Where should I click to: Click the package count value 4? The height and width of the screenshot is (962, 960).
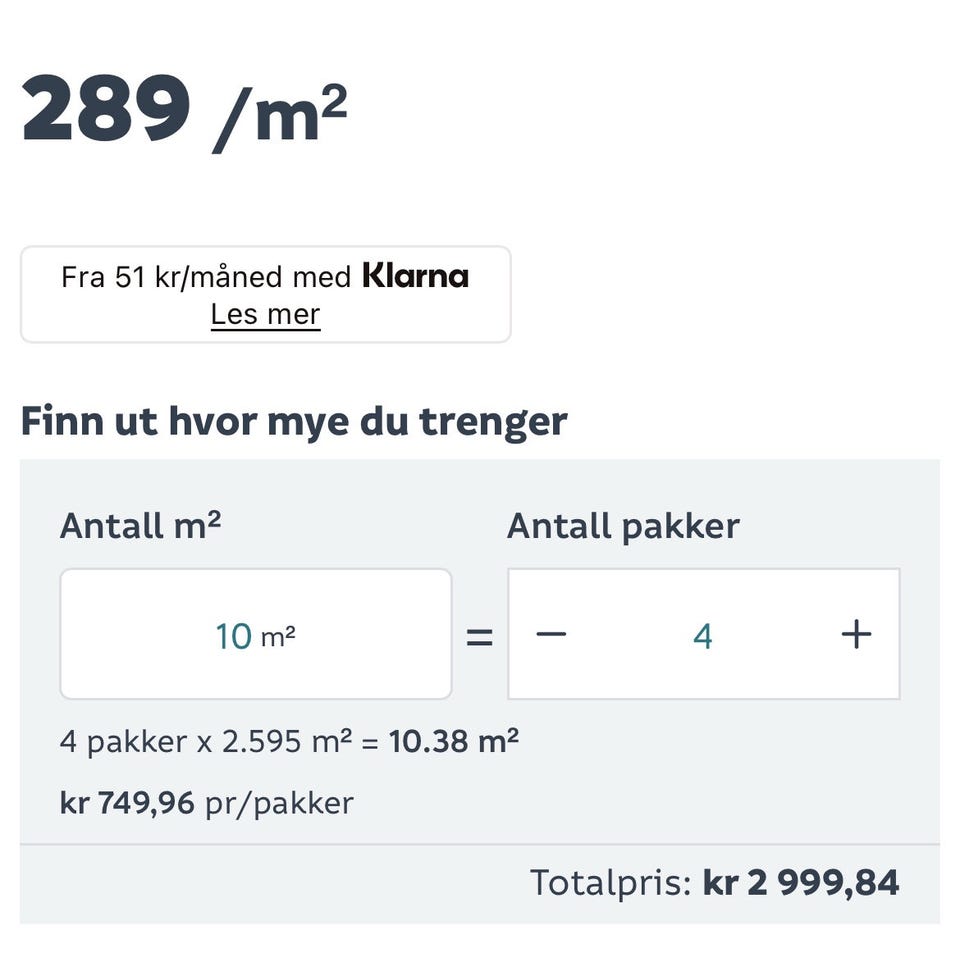[x=703, y=636]
